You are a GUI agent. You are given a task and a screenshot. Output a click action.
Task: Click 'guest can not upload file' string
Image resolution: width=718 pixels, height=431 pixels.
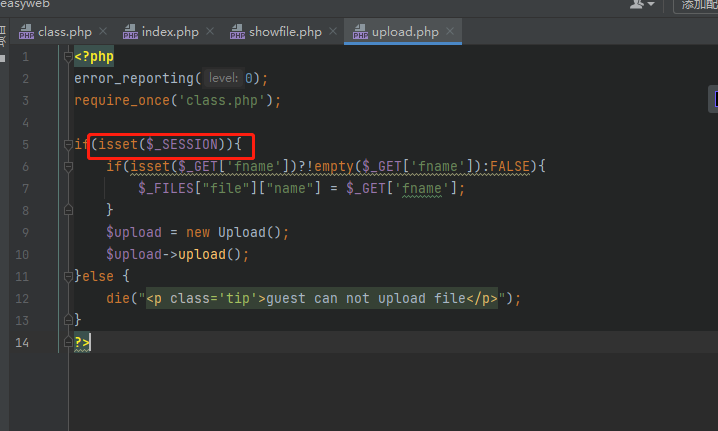(x=366, y=298)
